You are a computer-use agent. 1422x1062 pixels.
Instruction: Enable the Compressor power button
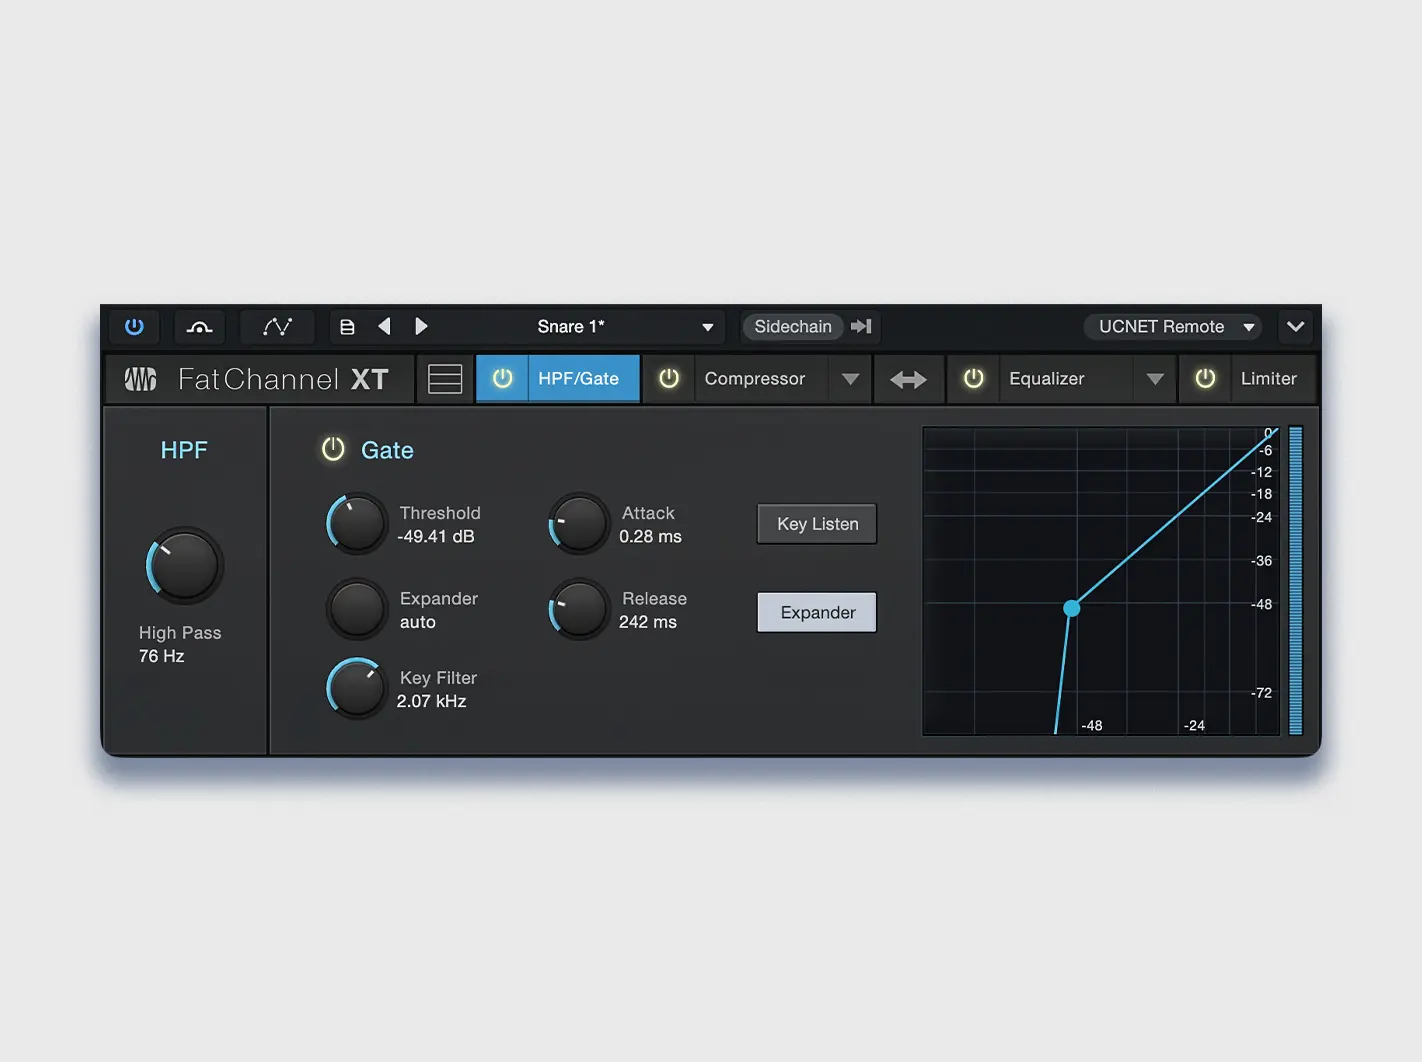[x=668, y=379]
